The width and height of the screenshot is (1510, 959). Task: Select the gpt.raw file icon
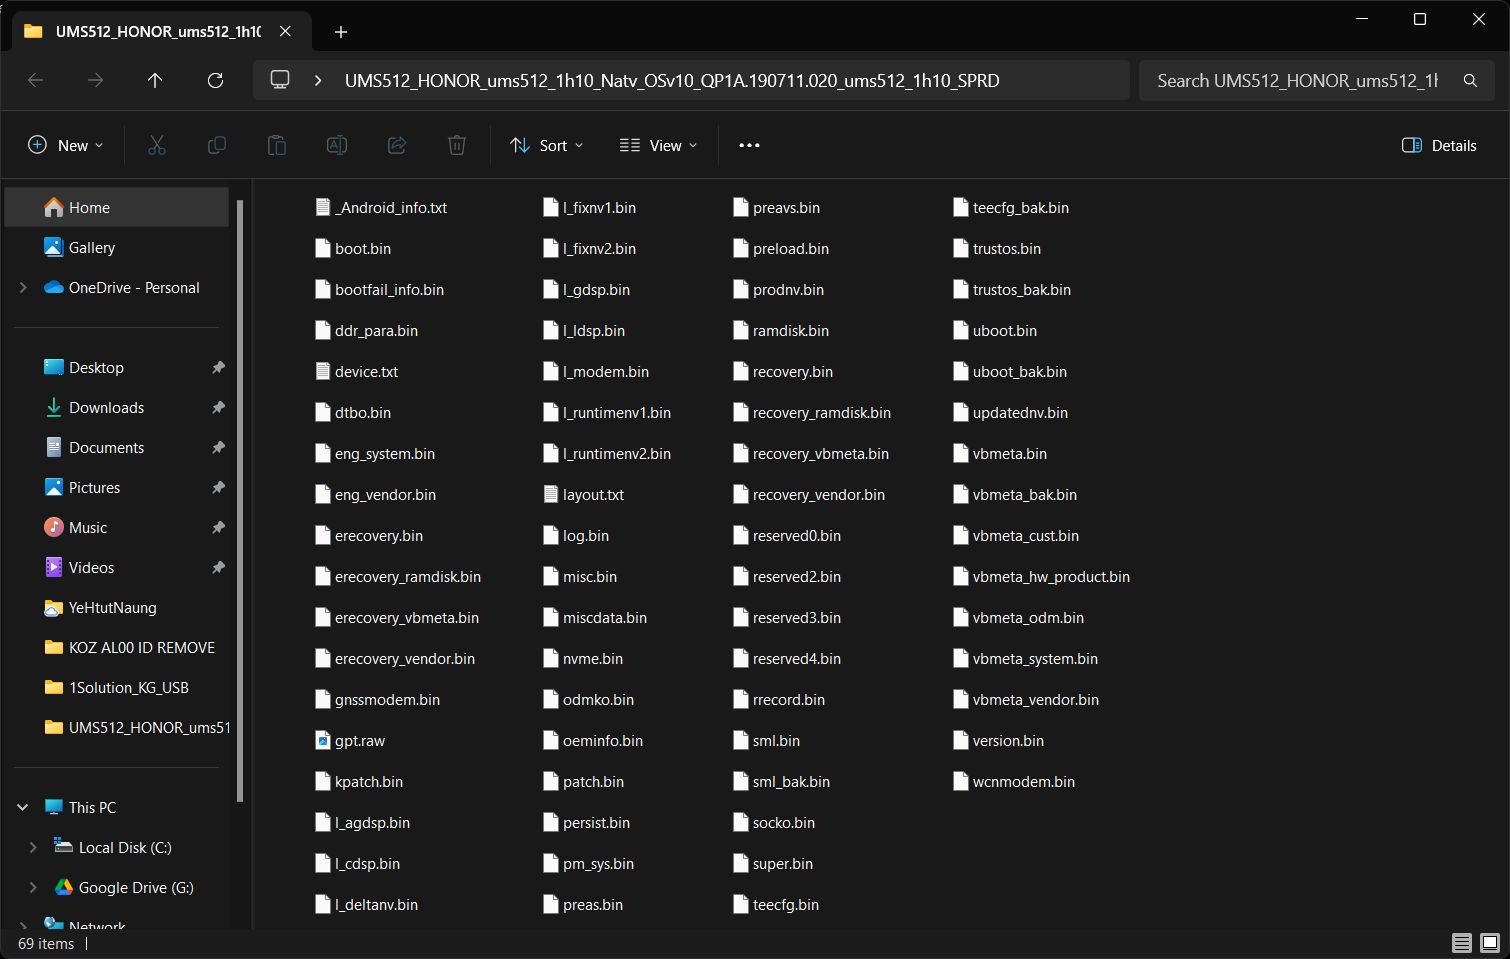click(323, 741)
